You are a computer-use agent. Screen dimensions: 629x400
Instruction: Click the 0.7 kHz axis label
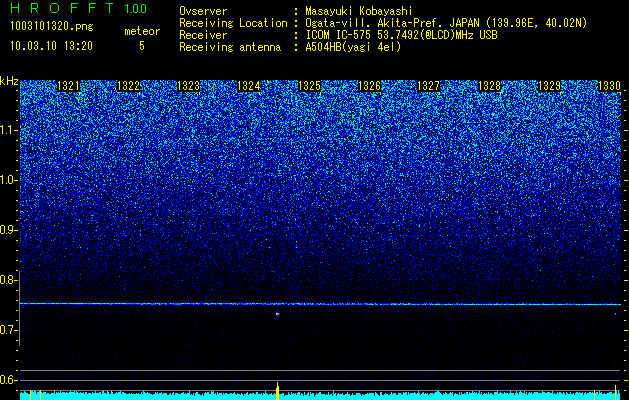point(7,330)
